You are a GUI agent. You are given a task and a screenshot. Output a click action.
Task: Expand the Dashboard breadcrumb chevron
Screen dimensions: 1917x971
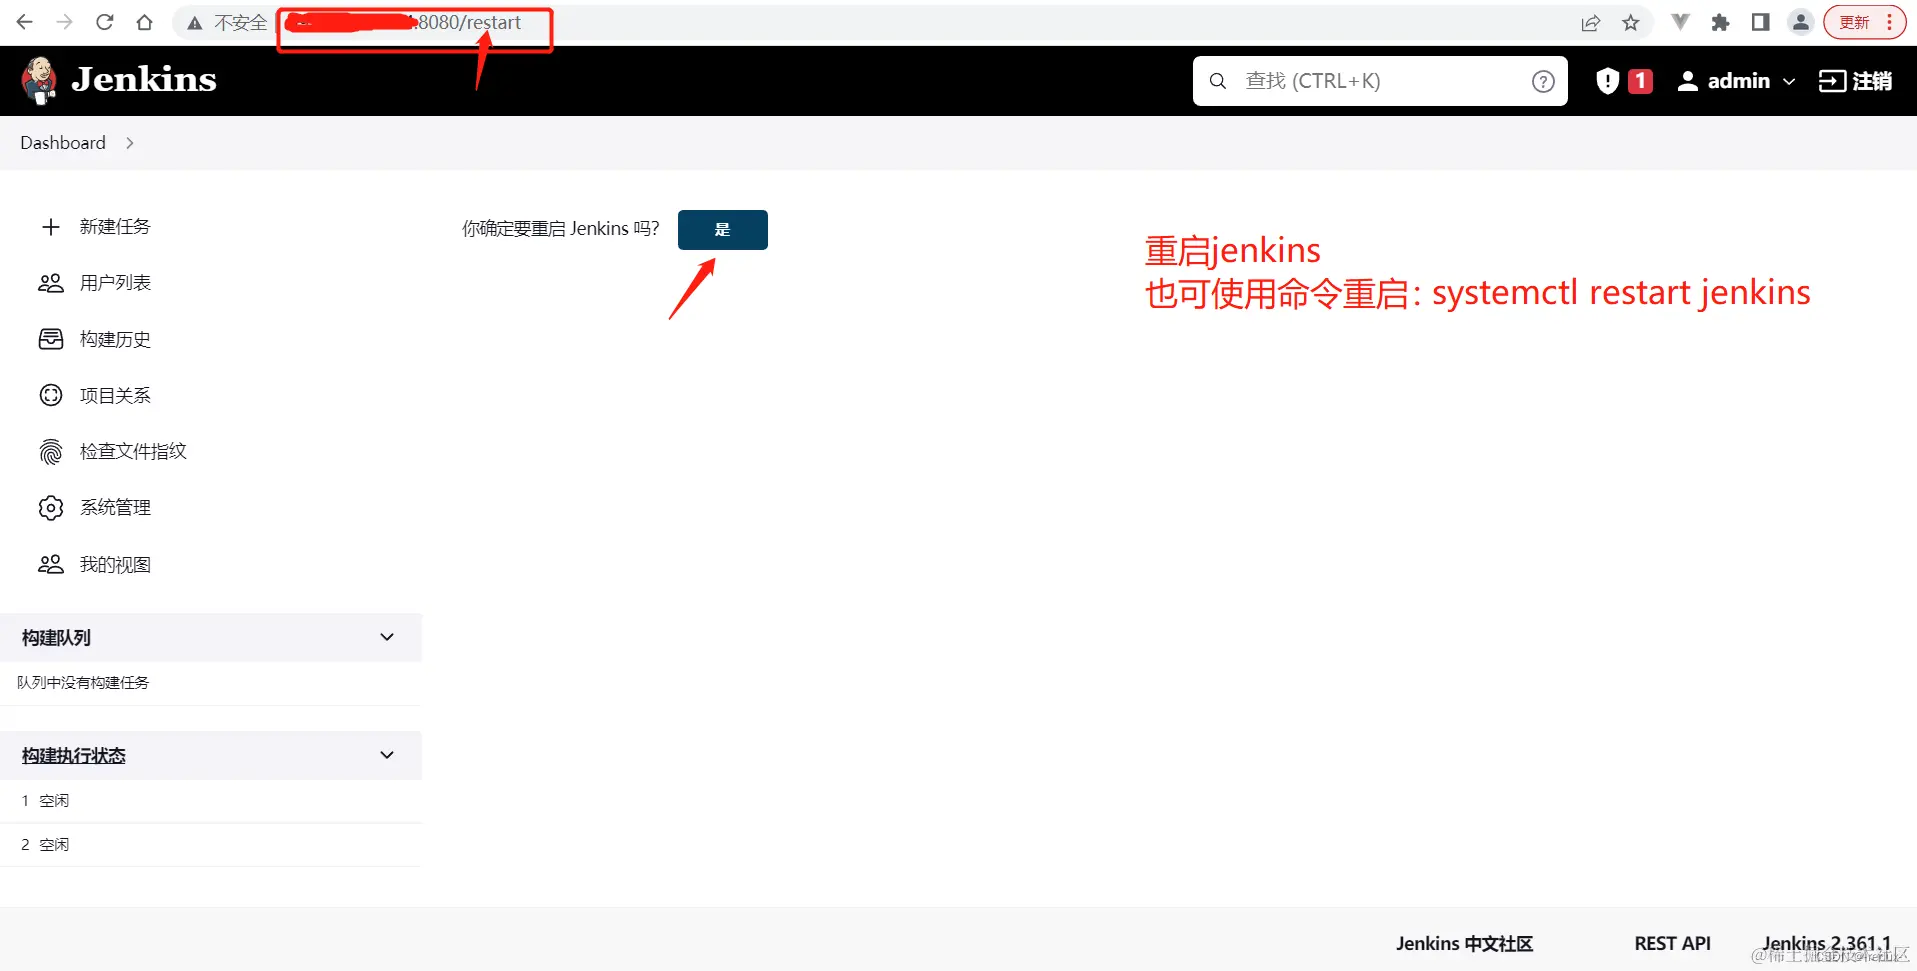(130, 143)
